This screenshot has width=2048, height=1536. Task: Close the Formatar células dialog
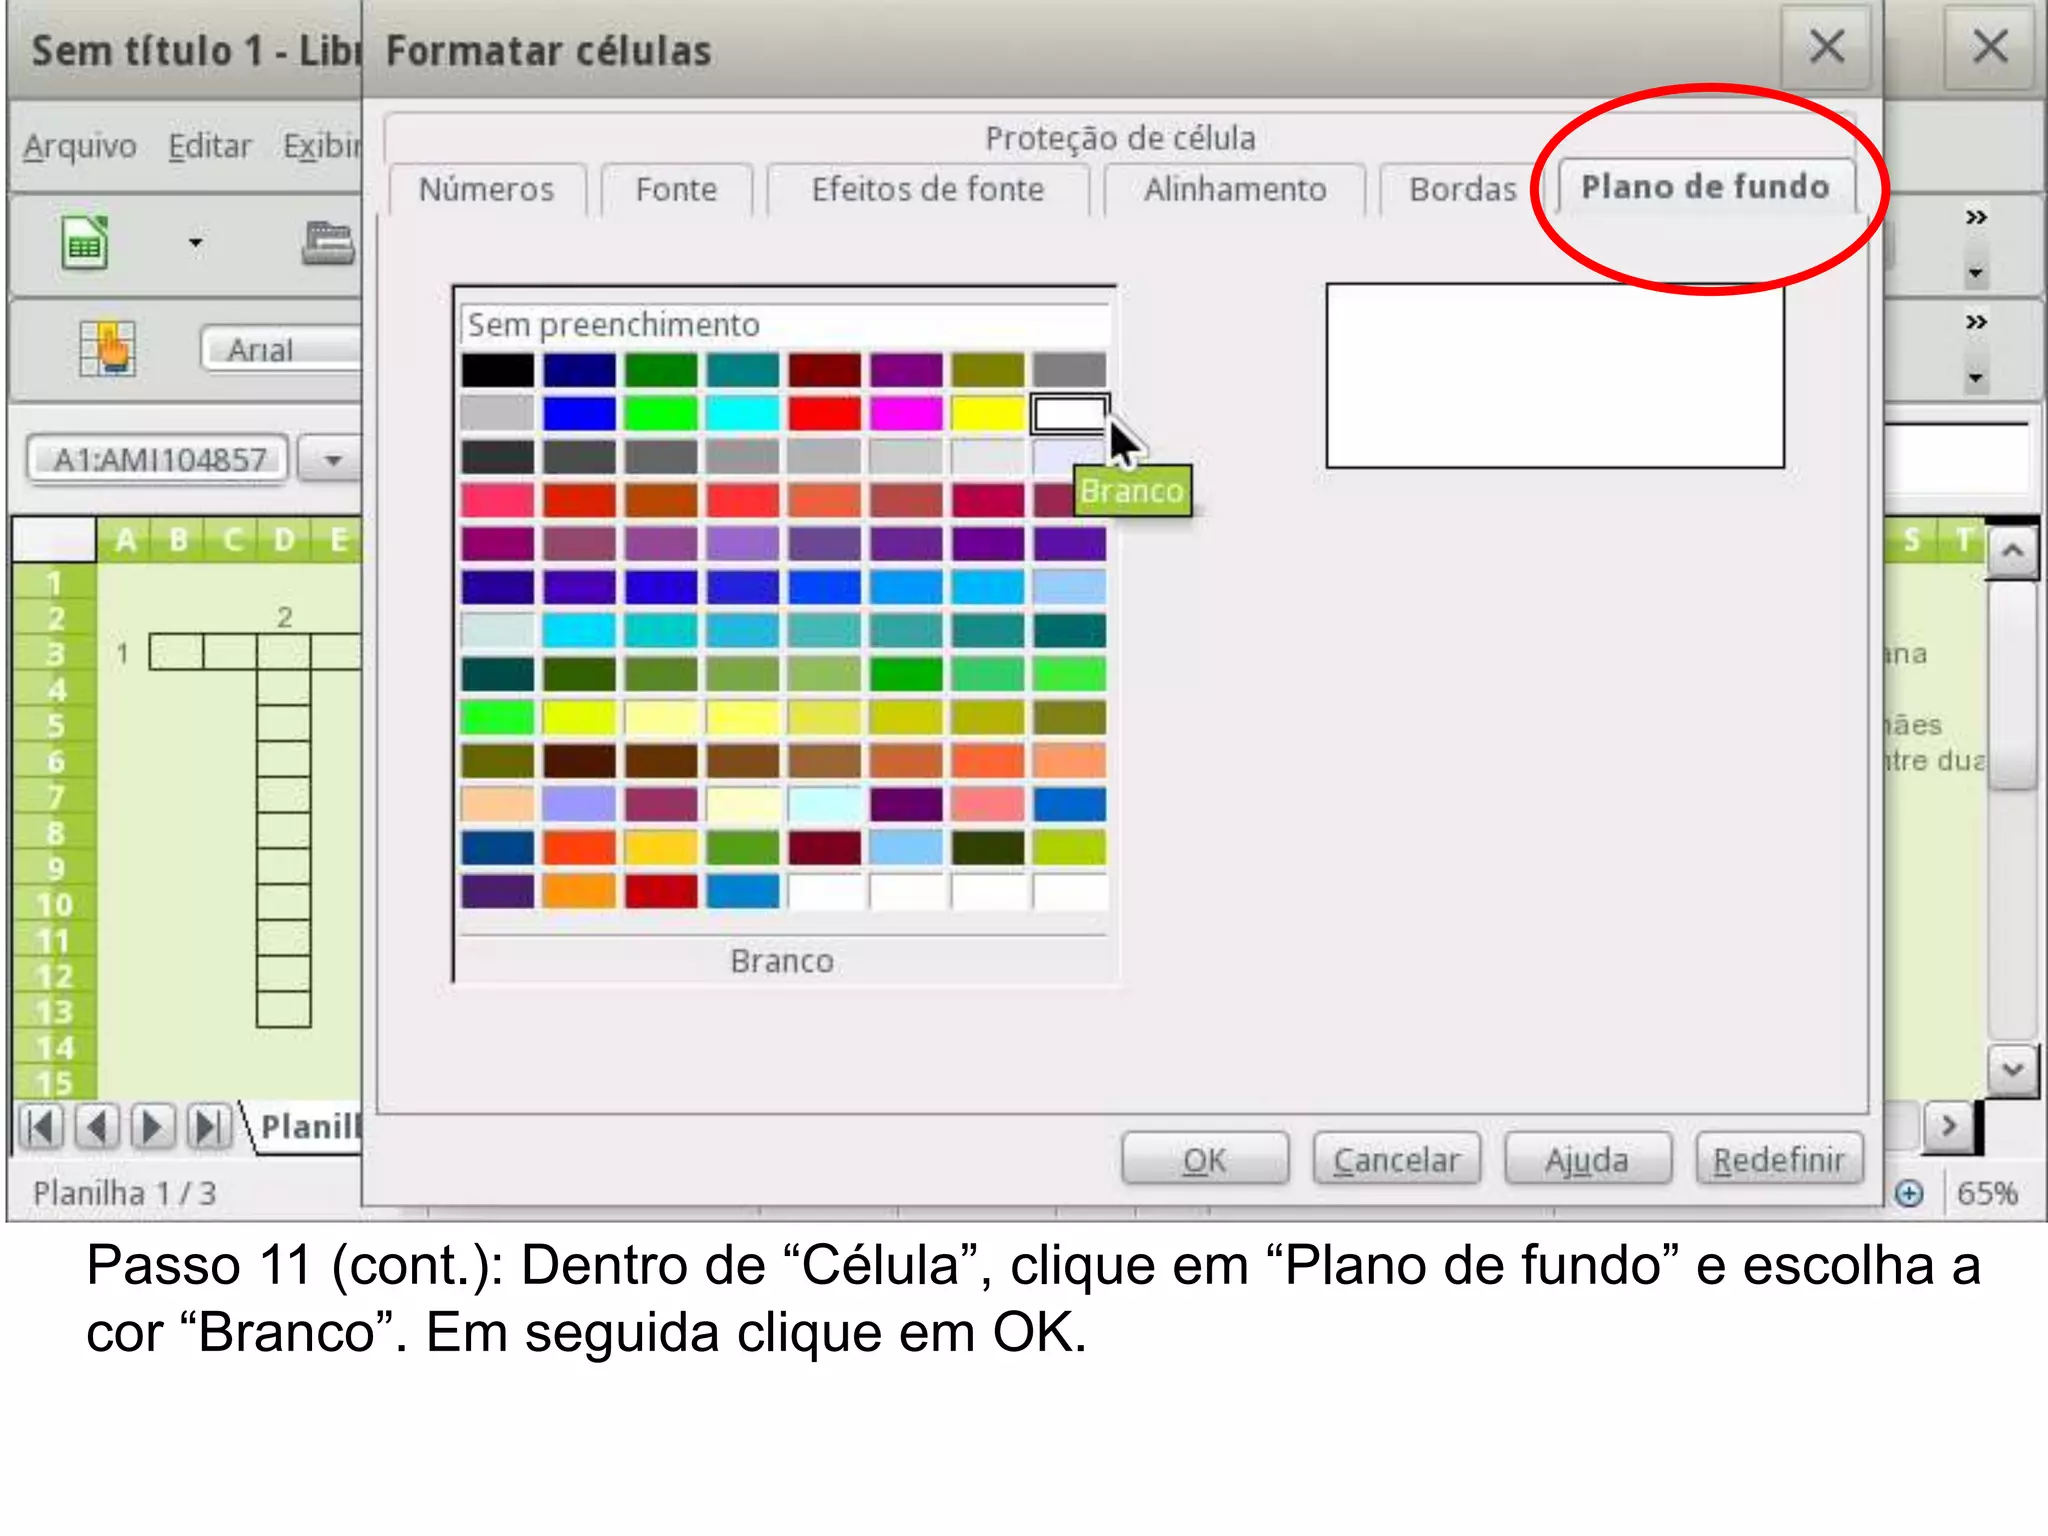(x=1827, y=46)
